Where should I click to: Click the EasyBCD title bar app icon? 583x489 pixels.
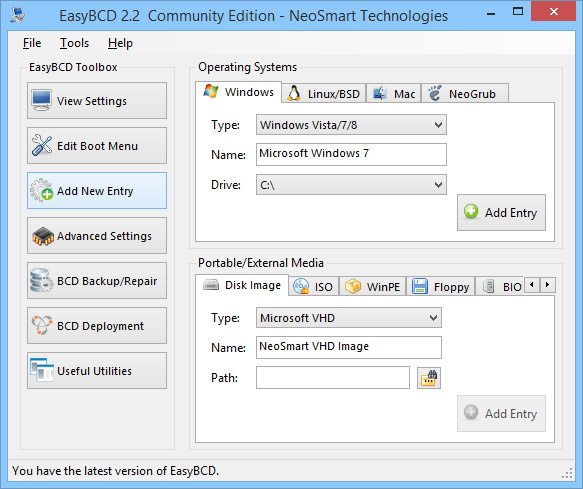(17, 15)
